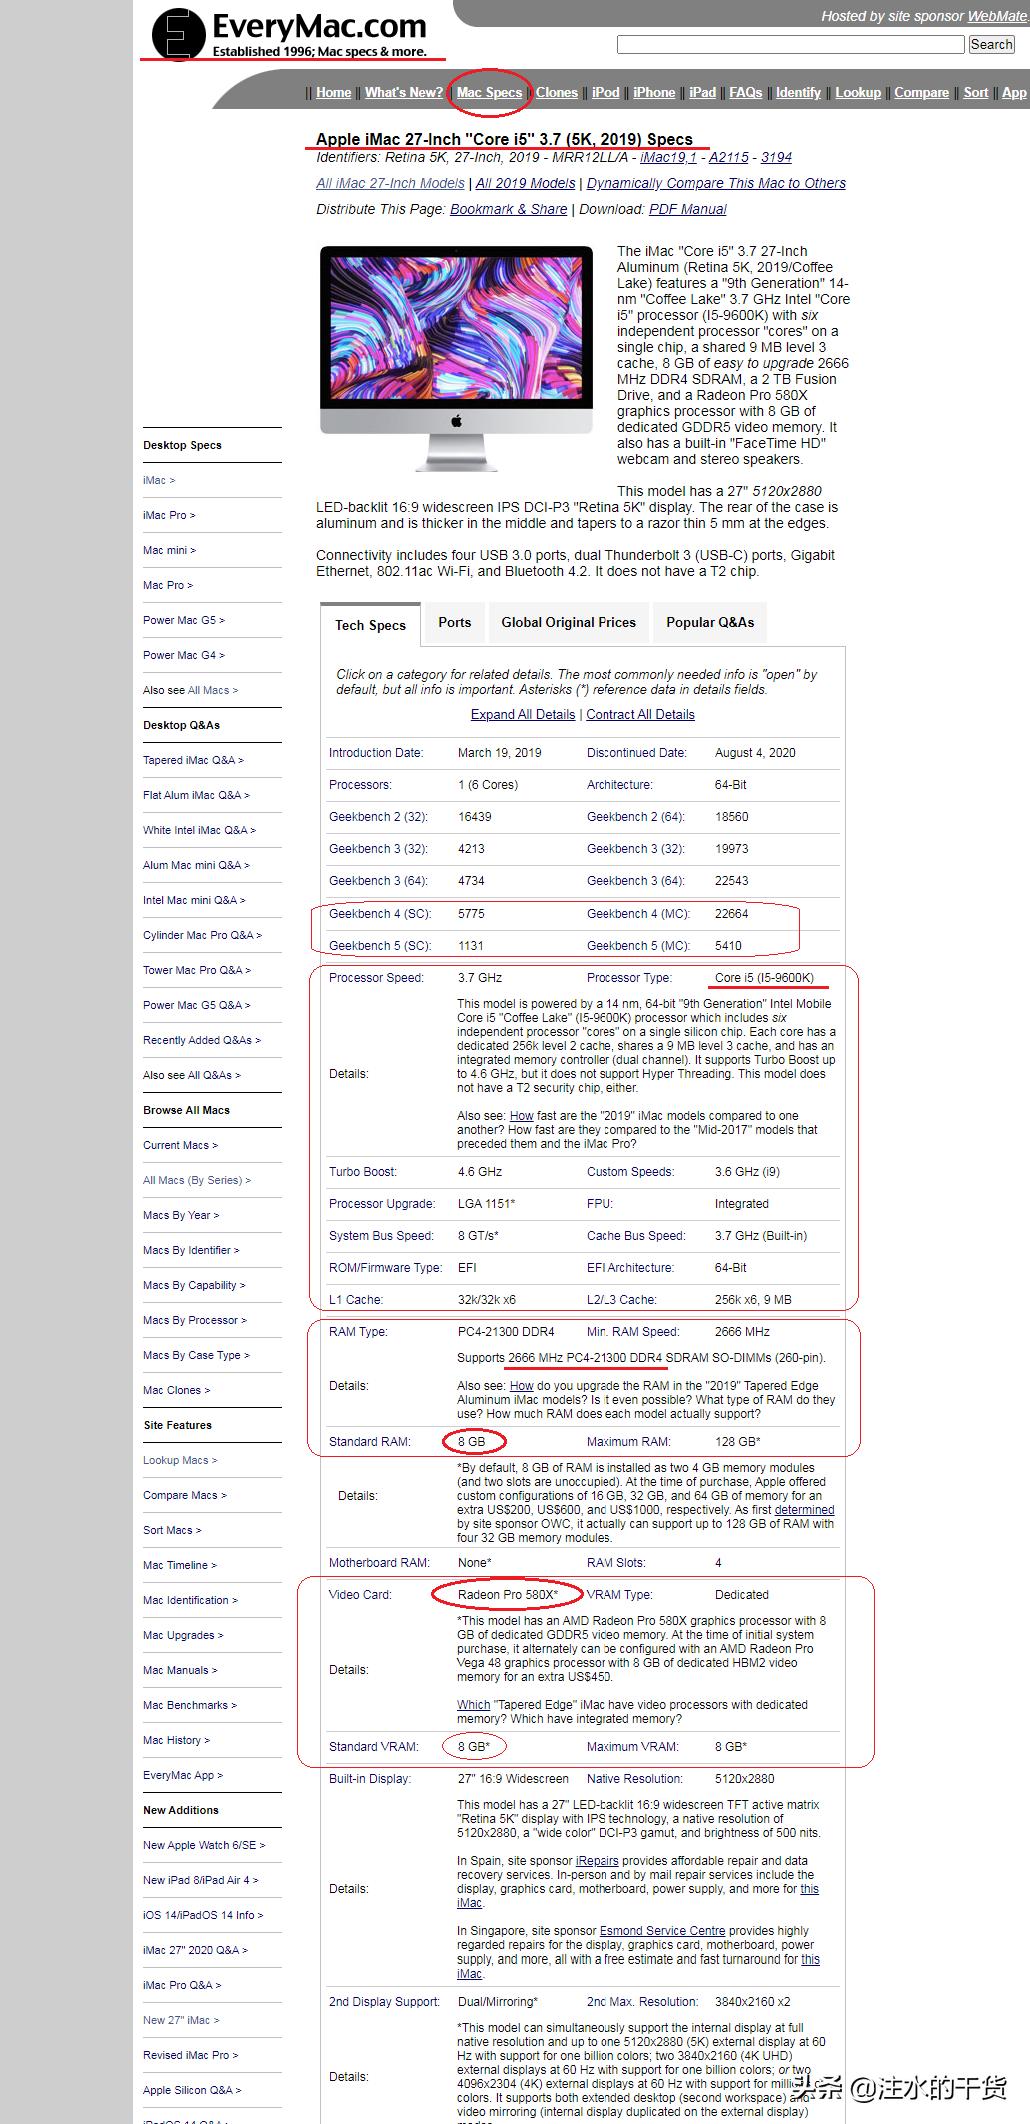
Task: Open the WebMate sponsor link
Action: [x=997, y=16]
